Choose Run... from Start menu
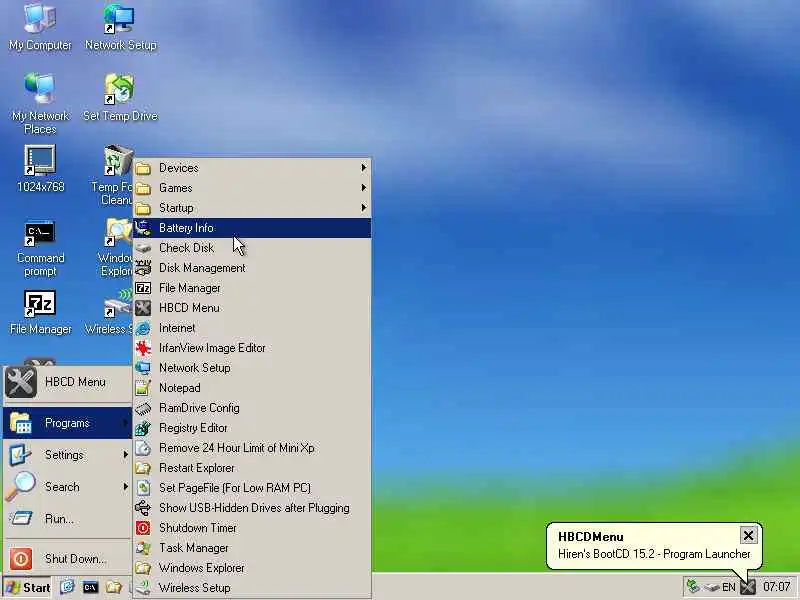This screenshot has width=800, height=600. point(67,519)
